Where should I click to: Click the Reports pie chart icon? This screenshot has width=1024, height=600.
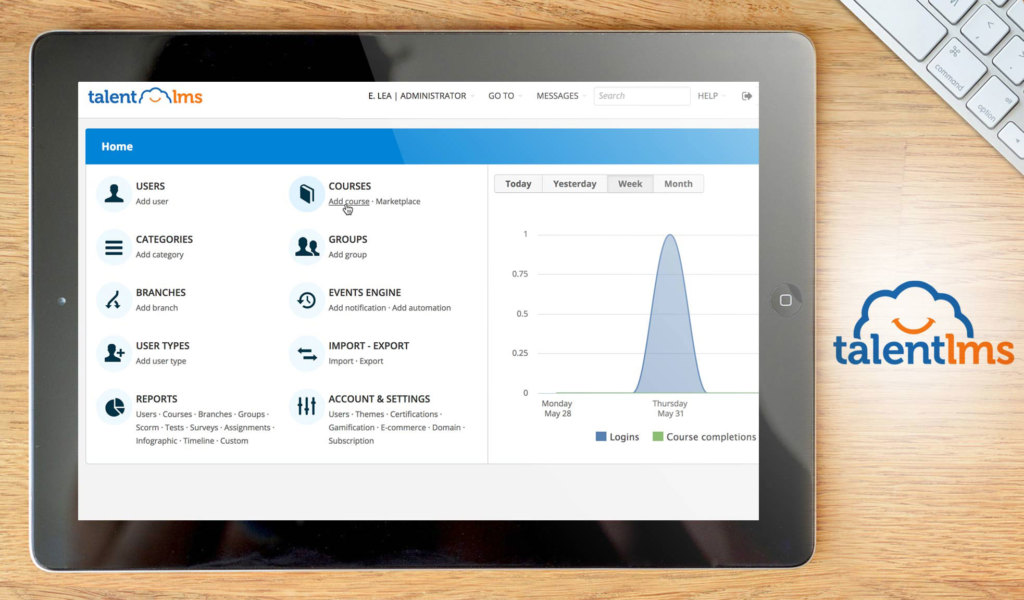(114, 407)
